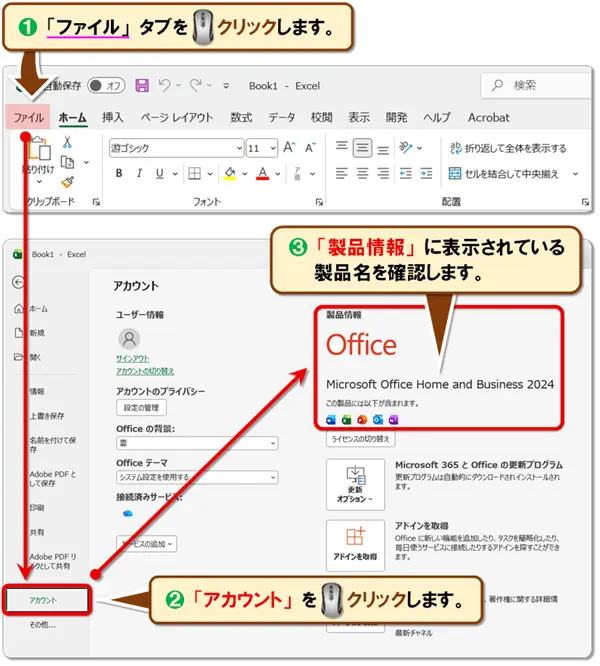Screen dimensions: 600x666
Task: Click セルを結合して中央揃え merge button
Action: pos(504,173)
